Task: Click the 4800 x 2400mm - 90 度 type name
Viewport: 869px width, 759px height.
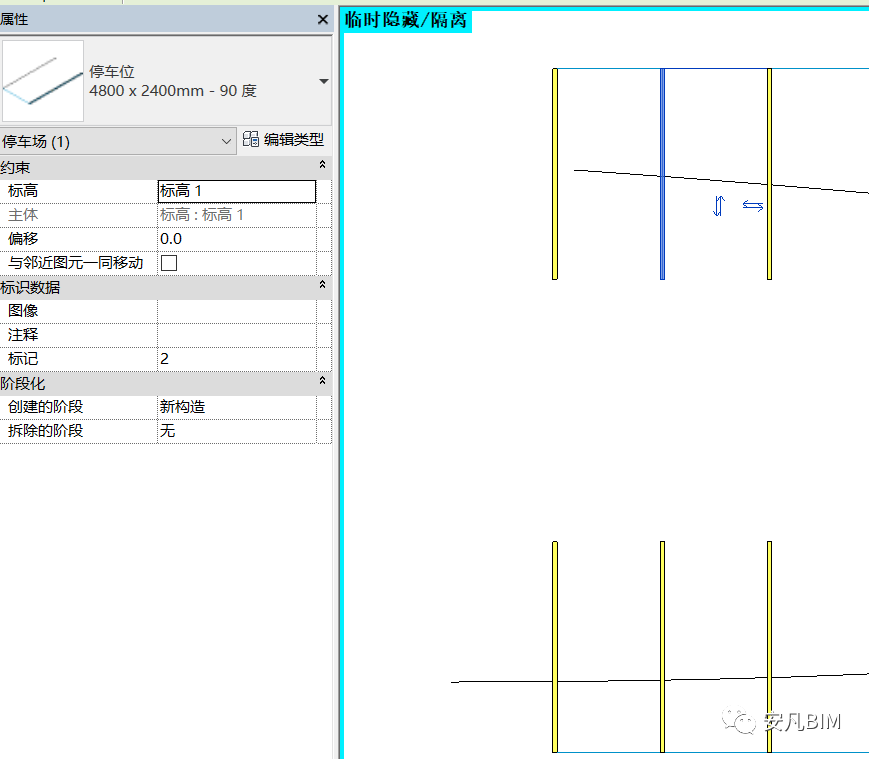Action: (x=173, y=91)
